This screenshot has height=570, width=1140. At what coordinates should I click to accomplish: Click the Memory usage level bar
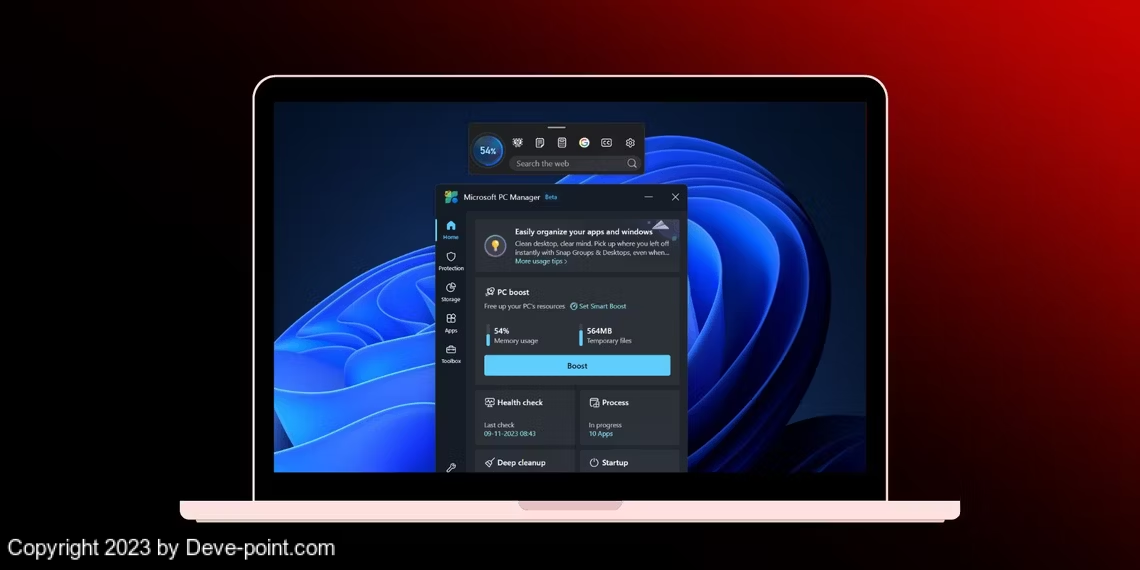[488, 335]
